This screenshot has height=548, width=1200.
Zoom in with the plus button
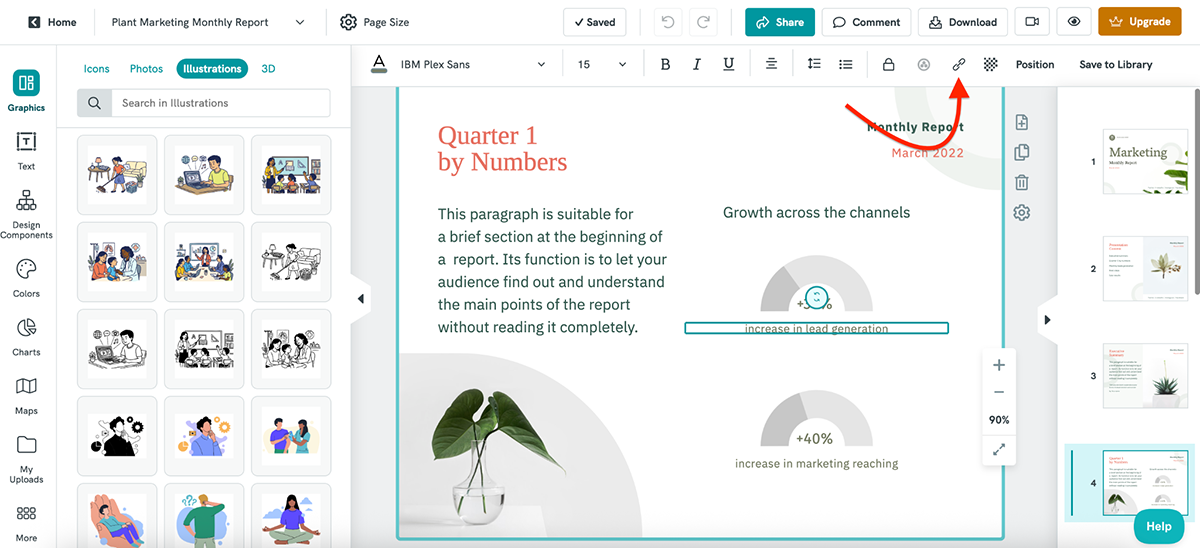pyautogui.click(x=999, y=366)
